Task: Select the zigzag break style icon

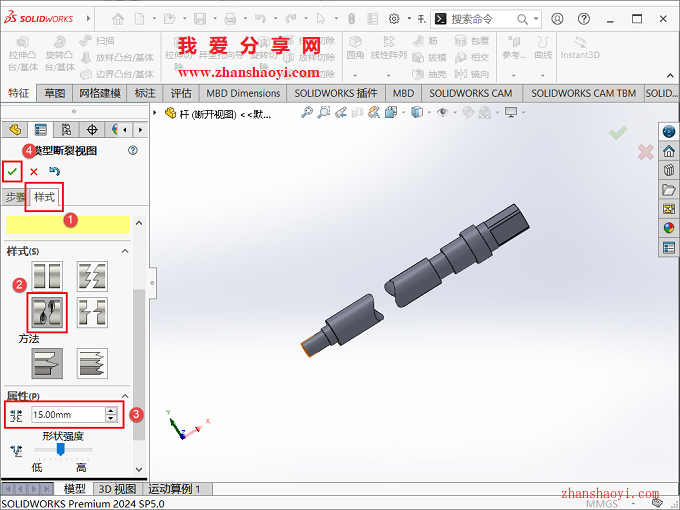Action: coord(92,276)
